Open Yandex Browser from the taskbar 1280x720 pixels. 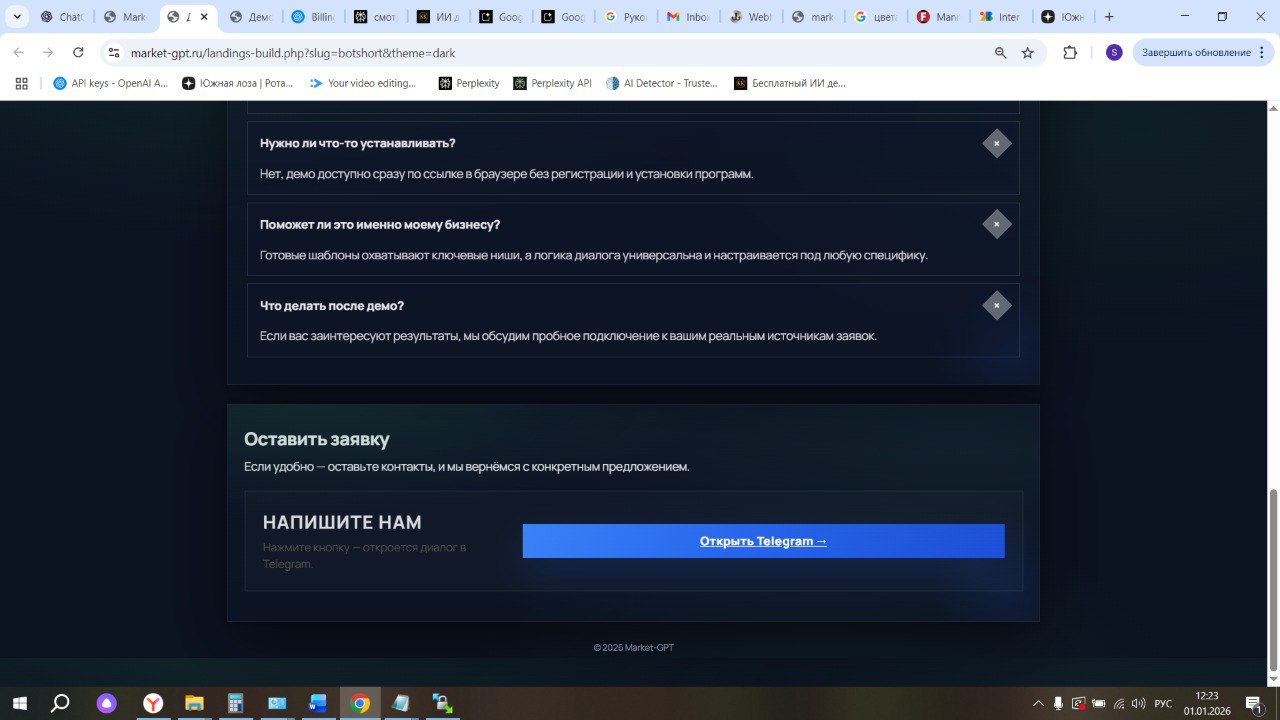point(152,703)
